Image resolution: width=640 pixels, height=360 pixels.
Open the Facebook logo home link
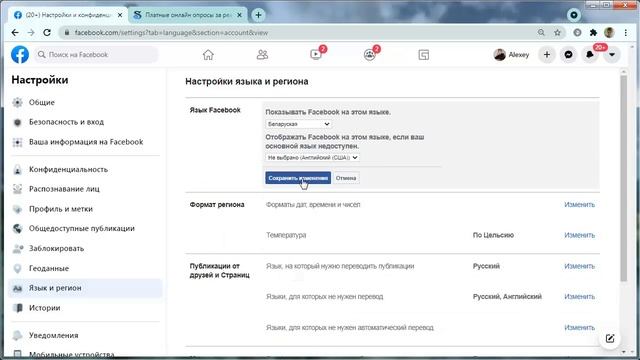(x=20, y=55)
